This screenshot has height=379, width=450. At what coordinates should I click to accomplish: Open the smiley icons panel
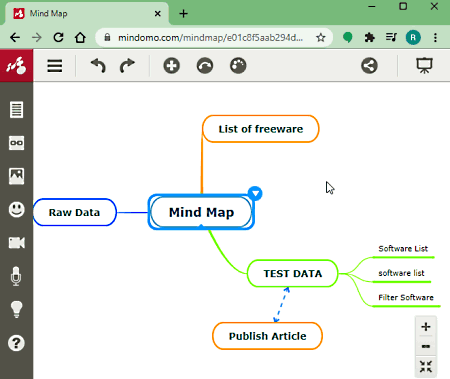coord(16,210)
